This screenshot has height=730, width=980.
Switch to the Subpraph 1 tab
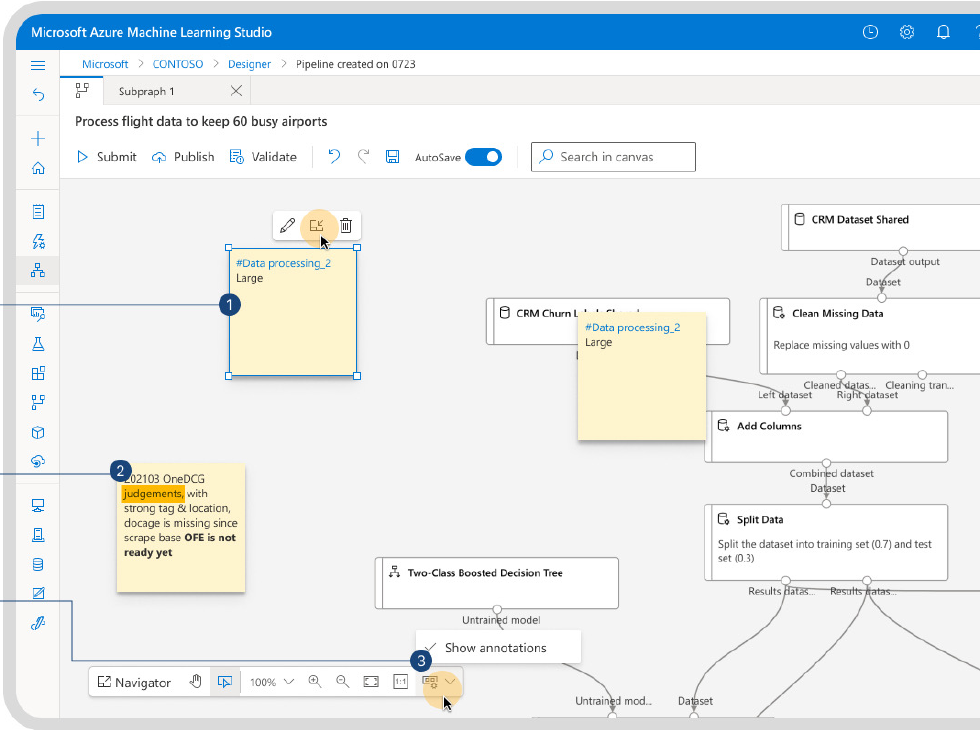click(147, 91)
